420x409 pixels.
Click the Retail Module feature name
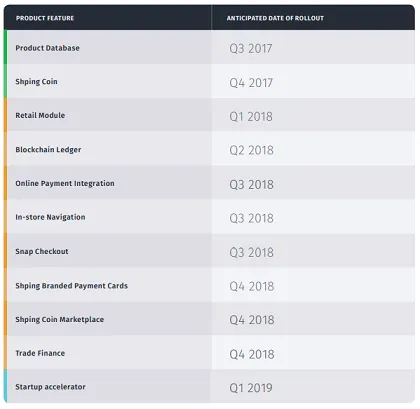[x=40, y=115]
